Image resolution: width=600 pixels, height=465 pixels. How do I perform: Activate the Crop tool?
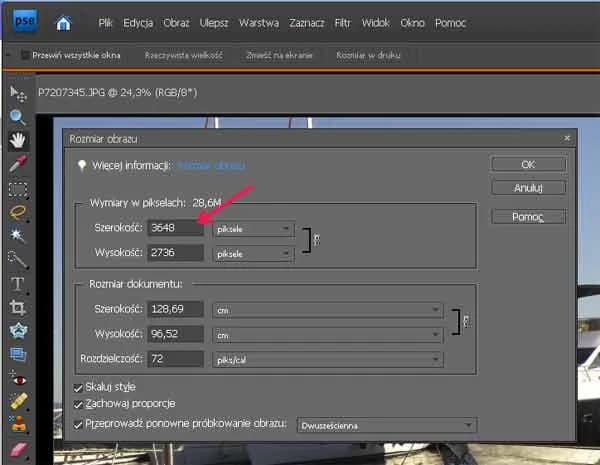pyautogui.click(x=17, y=307)
